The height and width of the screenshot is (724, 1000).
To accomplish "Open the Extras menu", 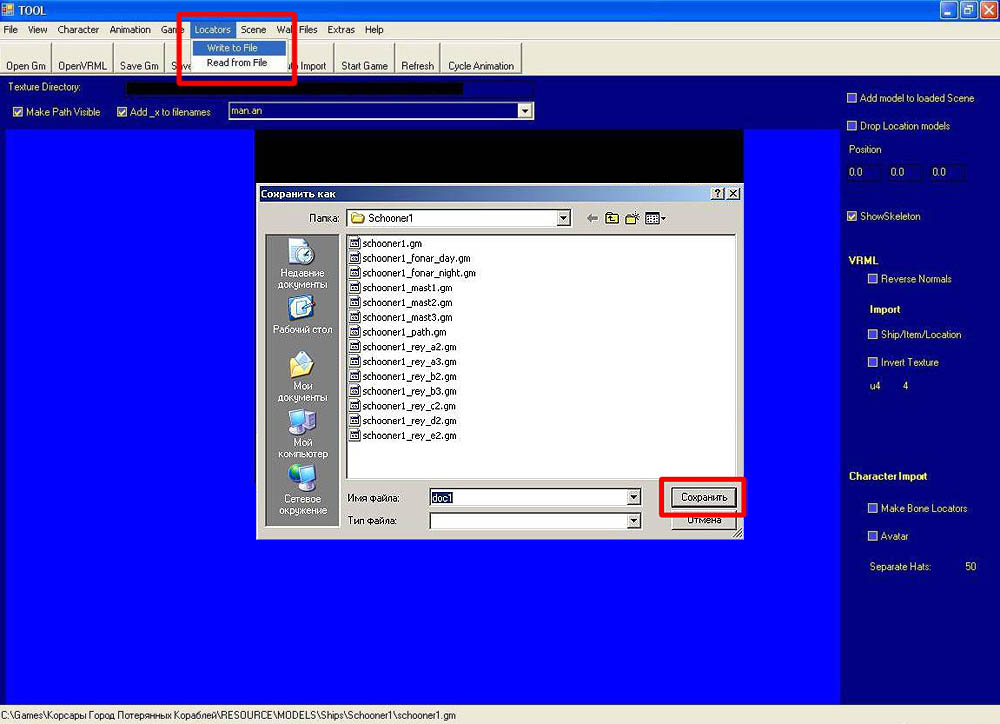I will click(x=341, y=29).
